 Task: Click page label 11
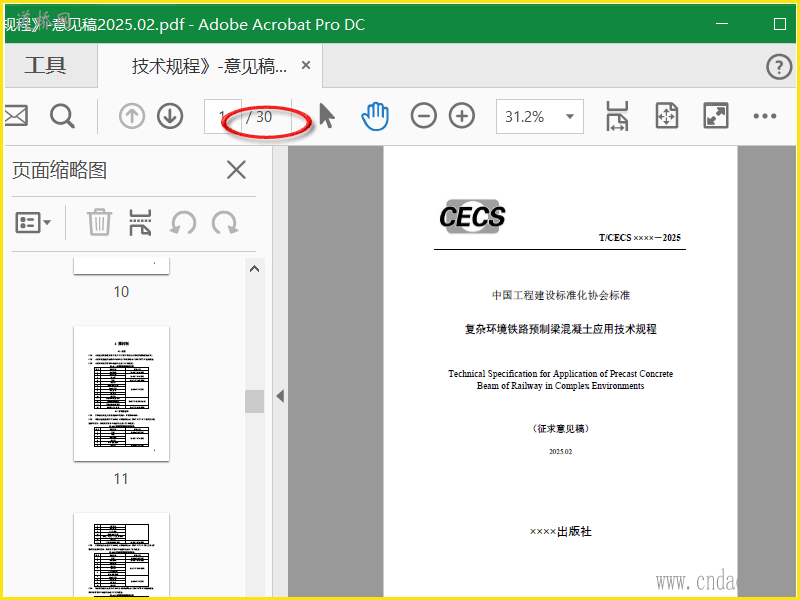click(x=121, y=479)
